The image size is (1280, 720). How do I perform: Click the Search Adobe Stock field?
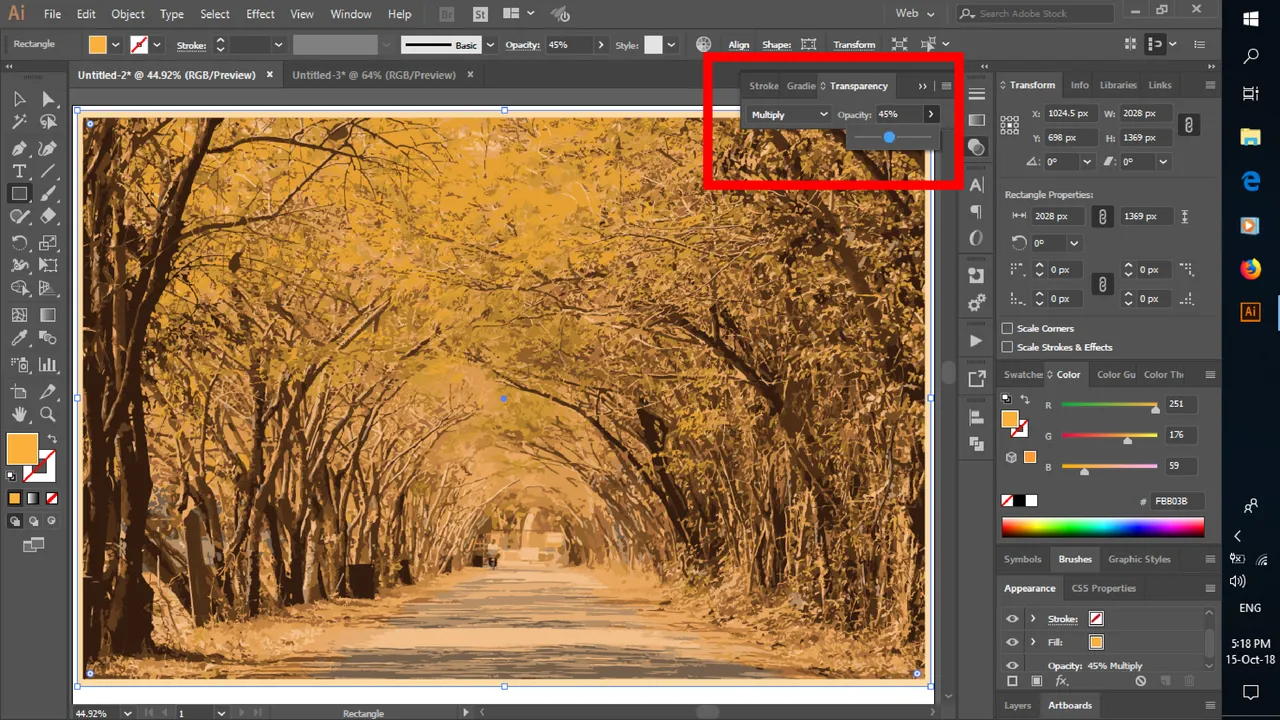pos(1036,14)
